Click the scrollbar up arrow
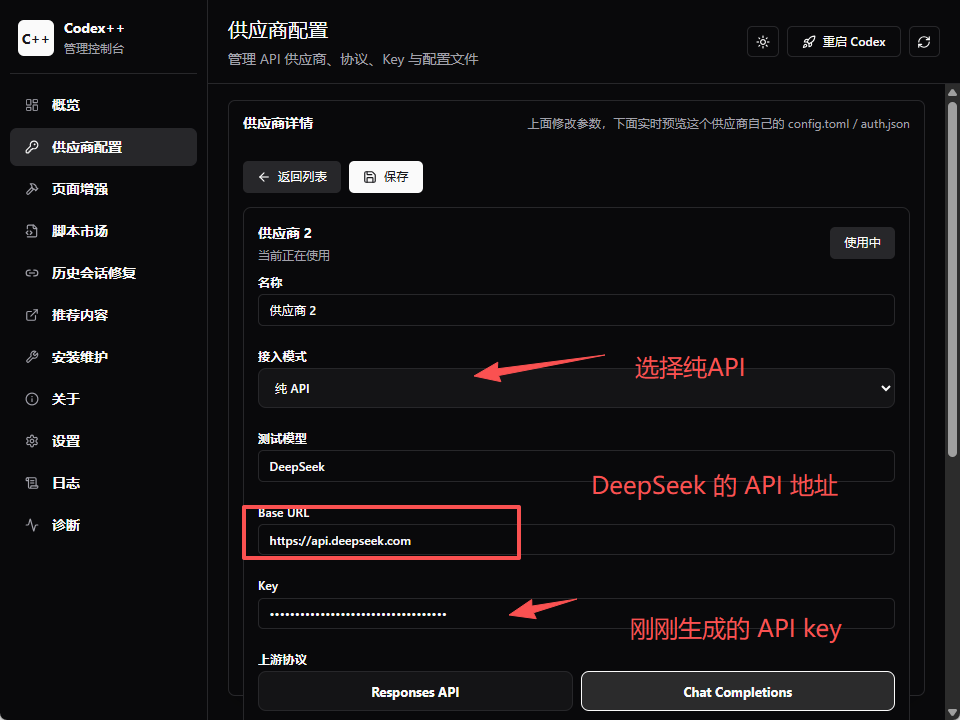The height and width of the screenshot is (720, 960). click(952, 92)
